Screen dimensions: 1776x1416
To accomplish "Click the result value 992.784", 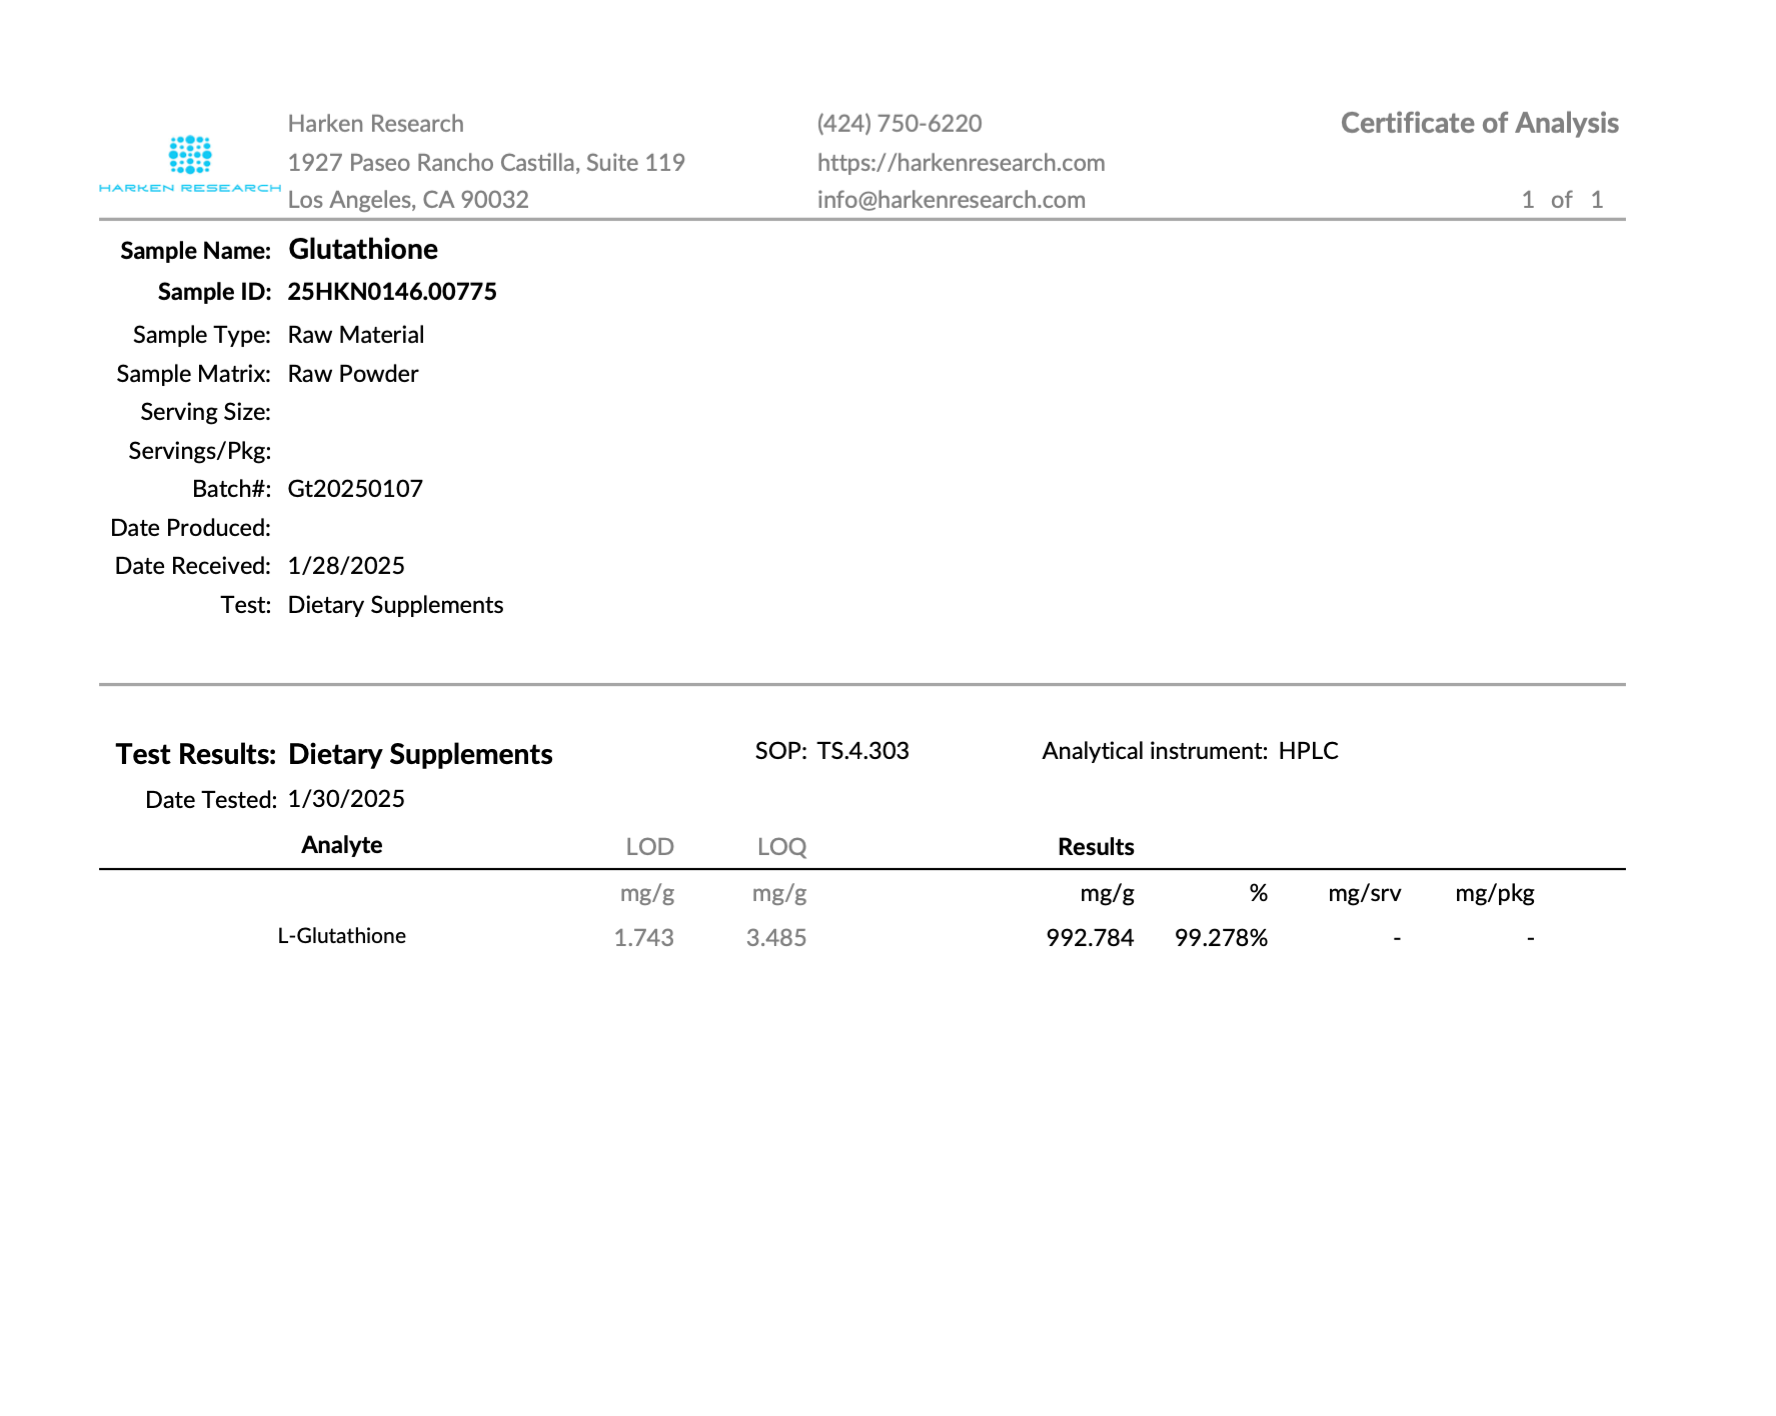I will click(1090, 938).
